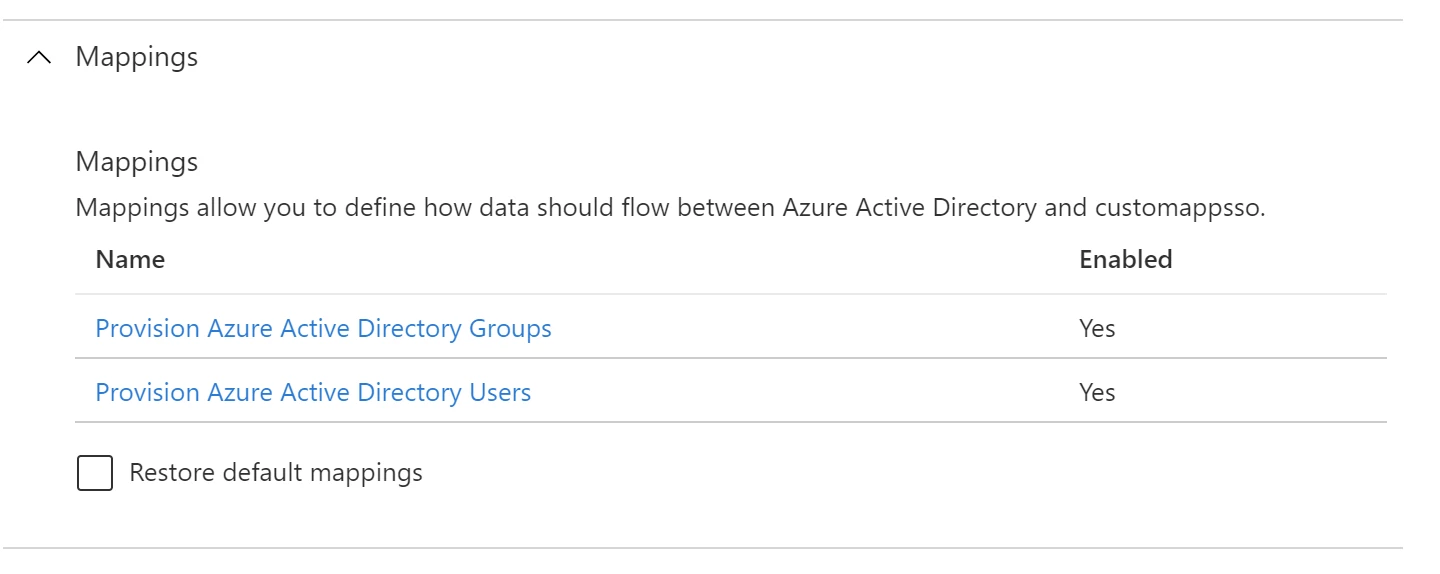This screenshot has width=1440, height=574.
Task: Click the word 'Users' in second mapping link
Action: point(500,392)
